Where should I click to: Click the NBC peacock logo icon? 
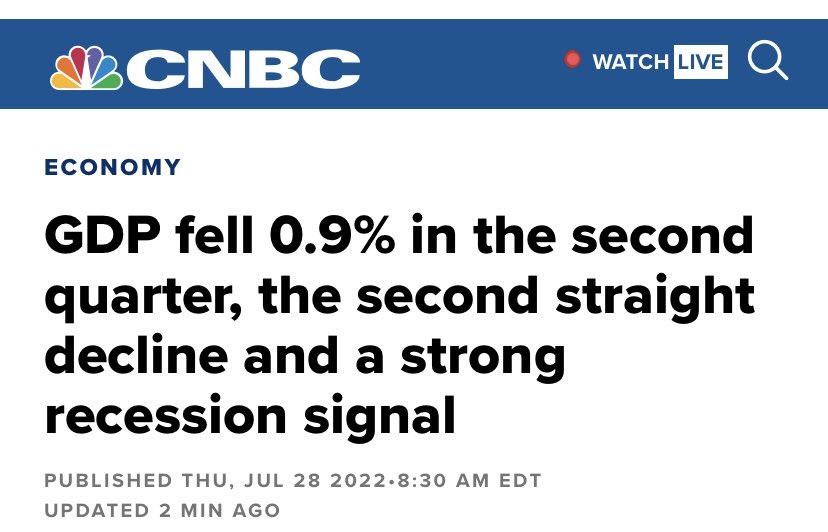pos(87,67)
